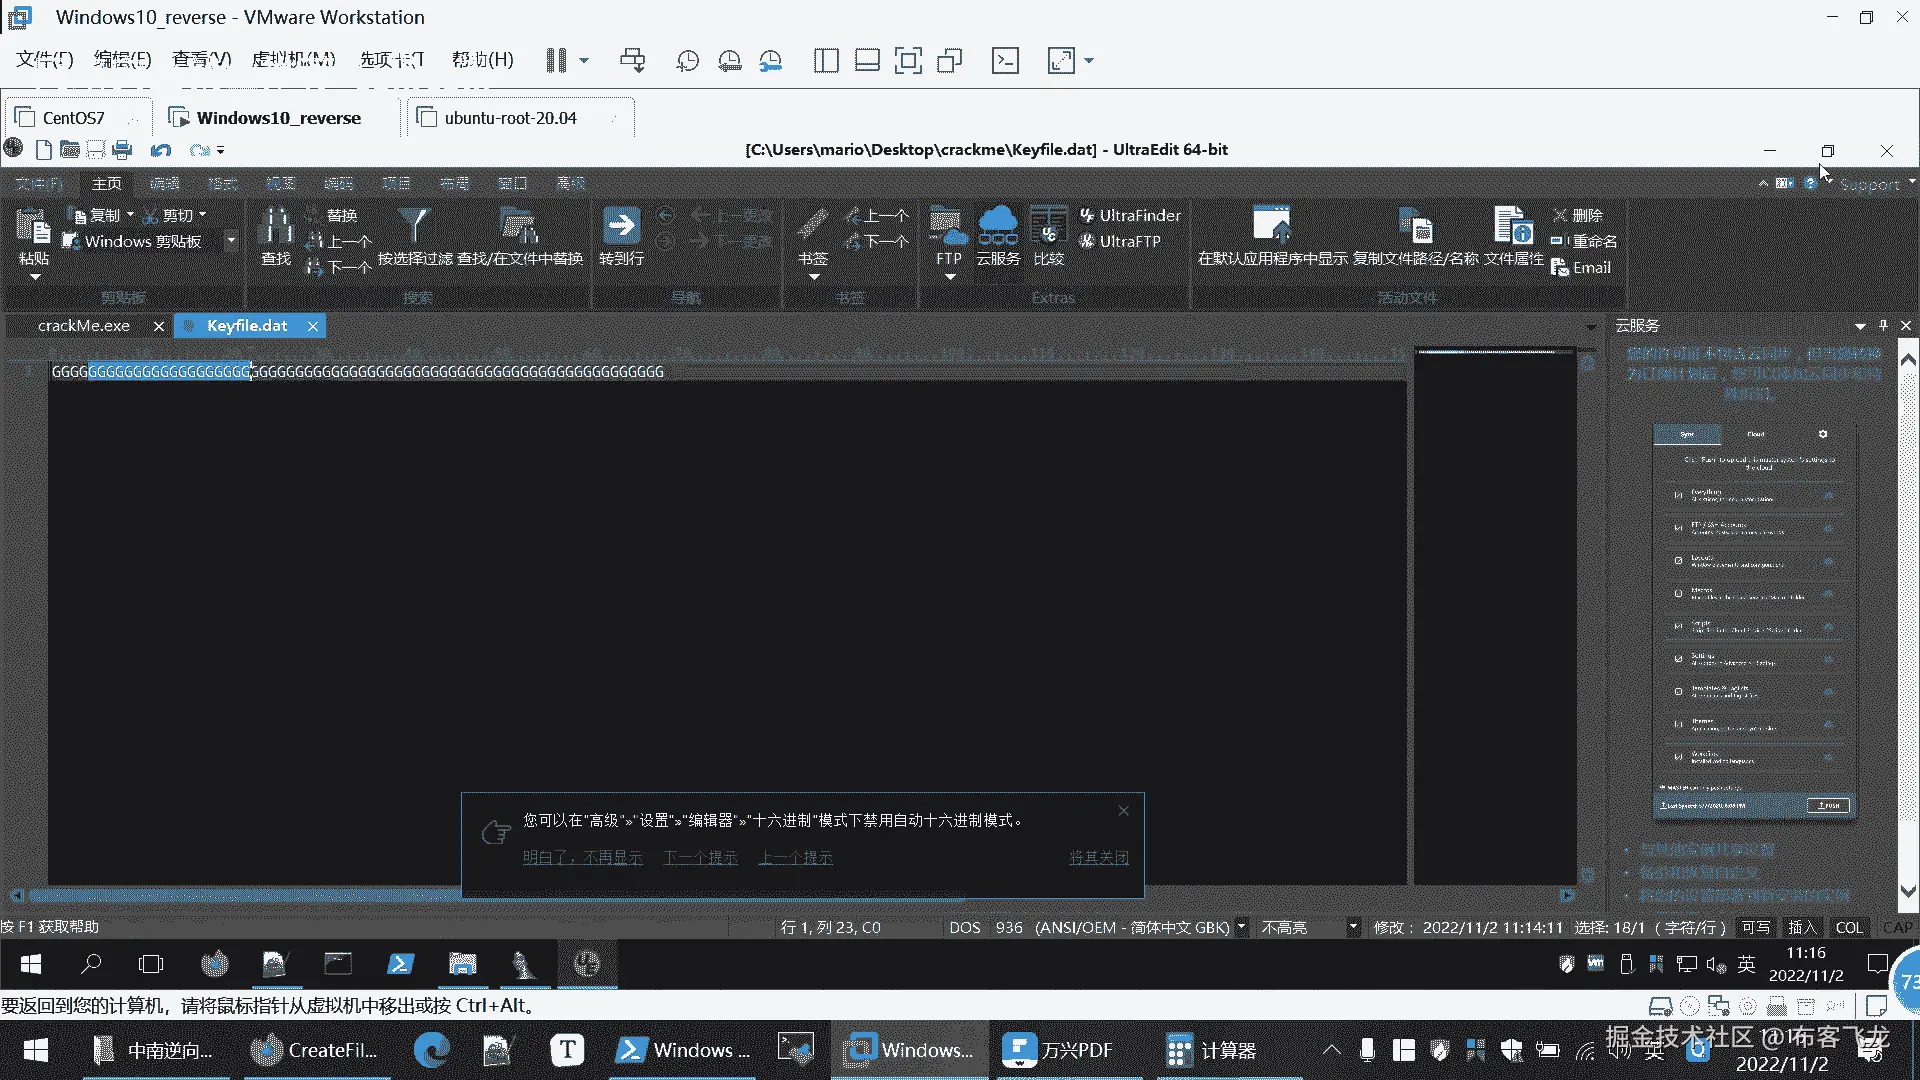Click the 下一个提示 next tip link
Viewport: 1920px width, 1080px height.
tap(700, 858)
